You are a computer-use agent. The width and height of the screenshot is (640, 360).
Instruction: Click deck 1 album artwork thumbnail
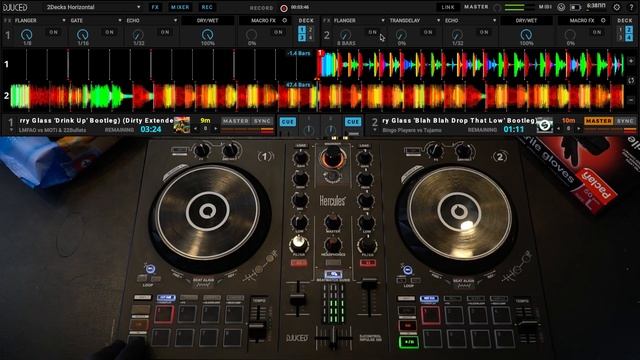tap(182, 125)
